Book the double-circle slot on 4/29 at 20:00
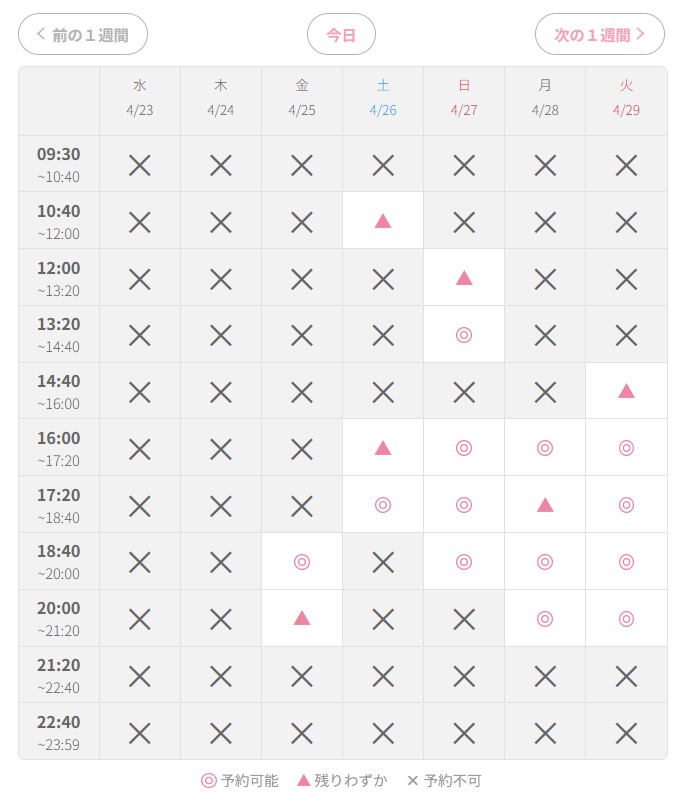 point(626,618)
